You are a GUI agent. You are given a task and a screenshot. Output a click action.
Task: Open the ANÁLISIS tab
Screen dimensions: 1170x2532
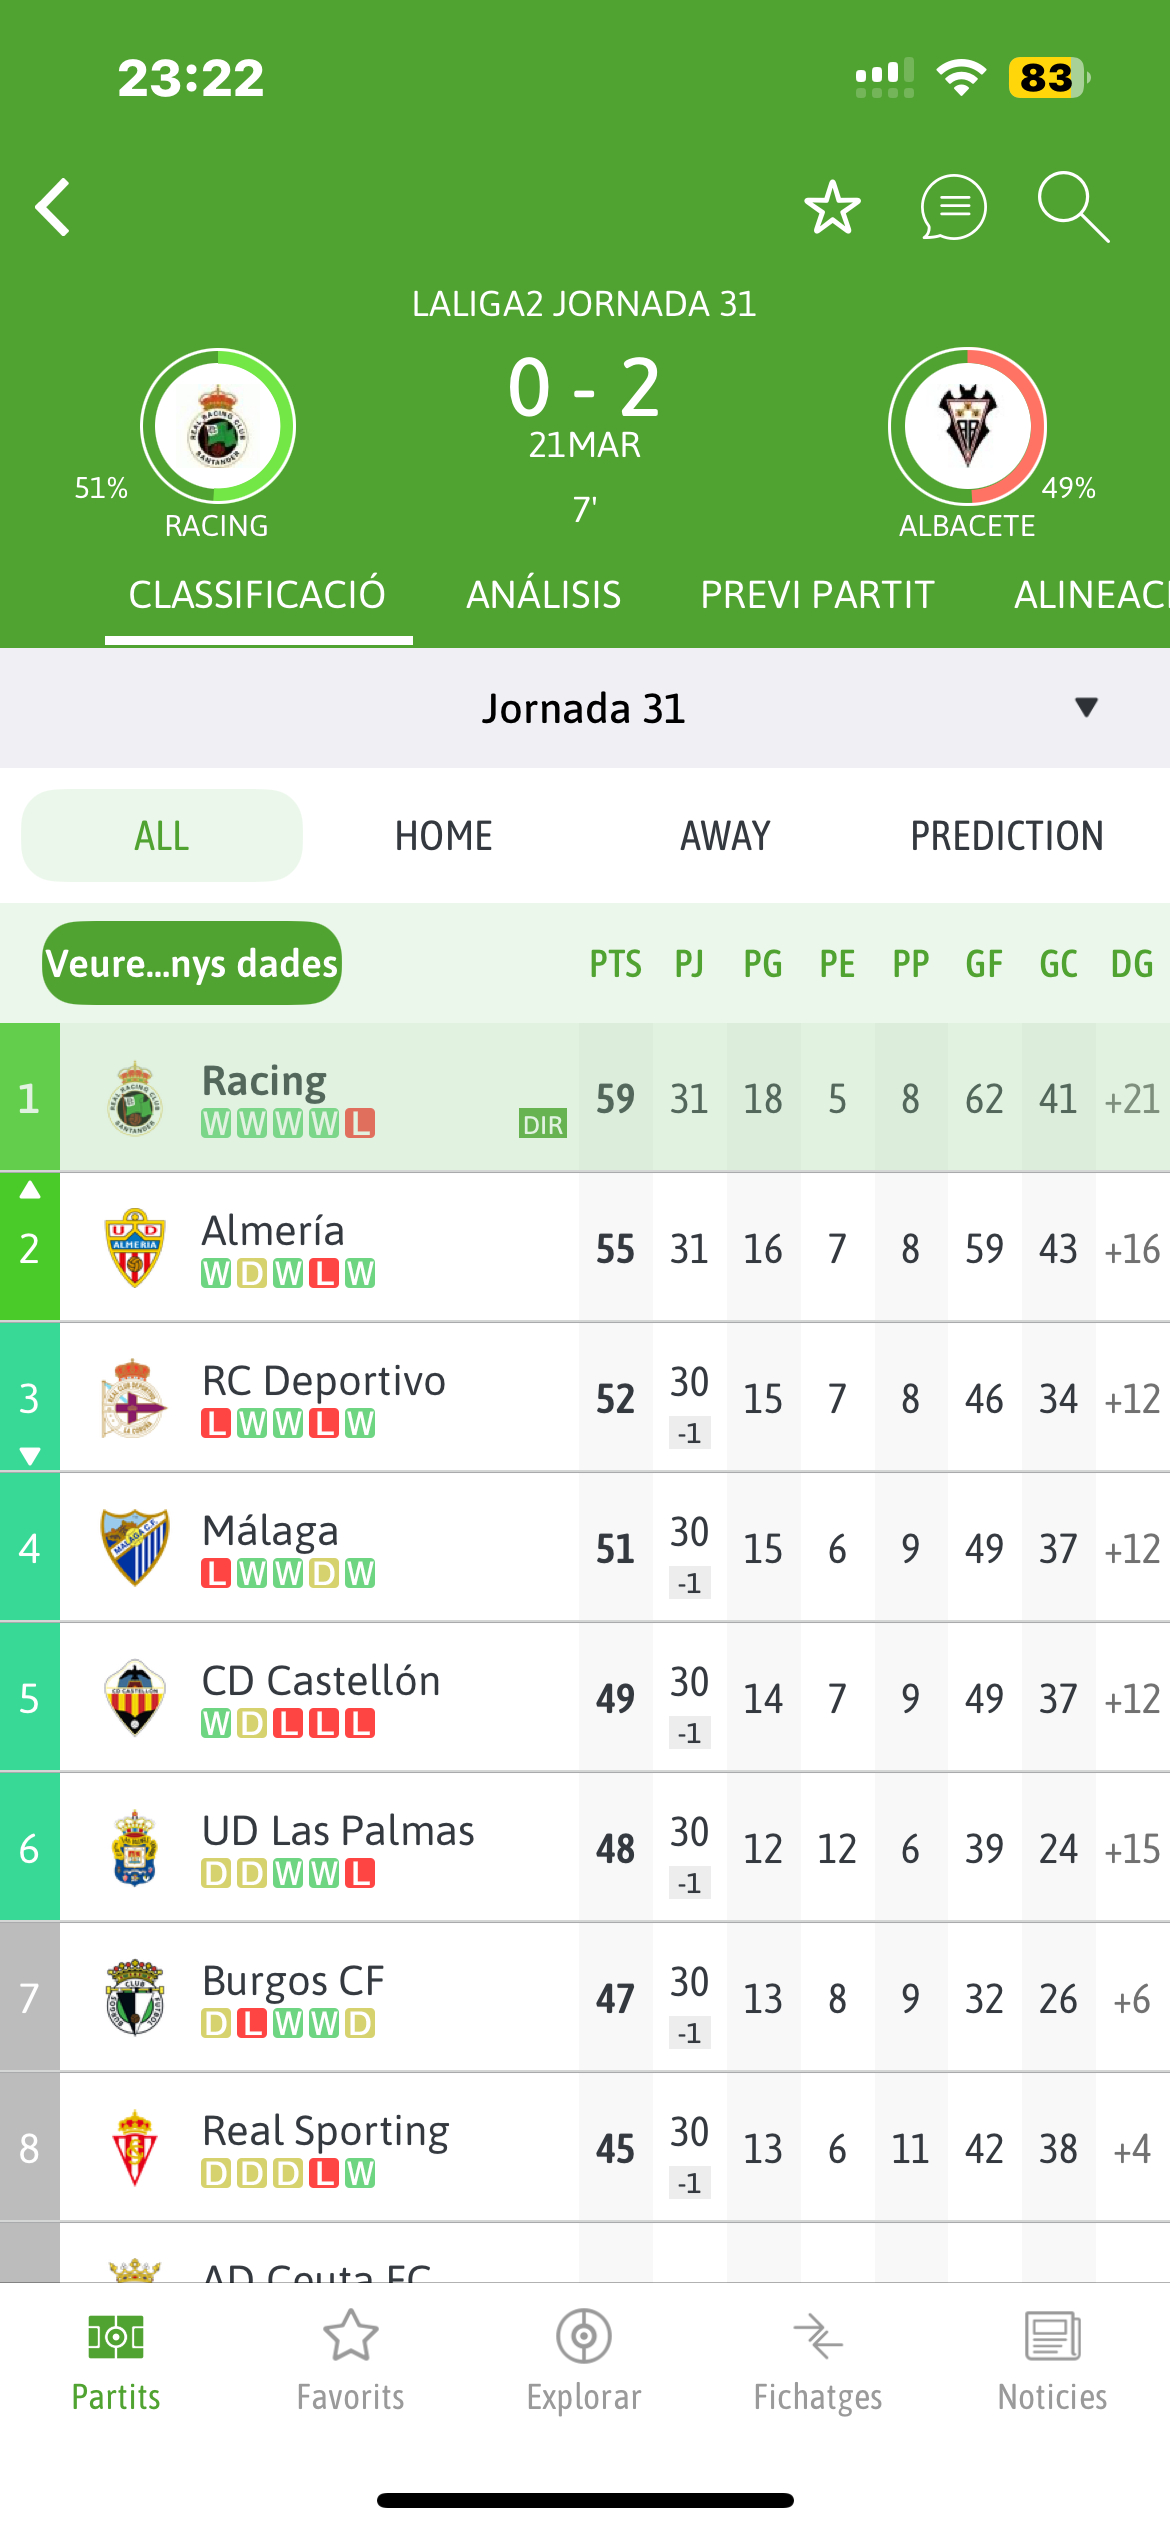click(543, 595)
